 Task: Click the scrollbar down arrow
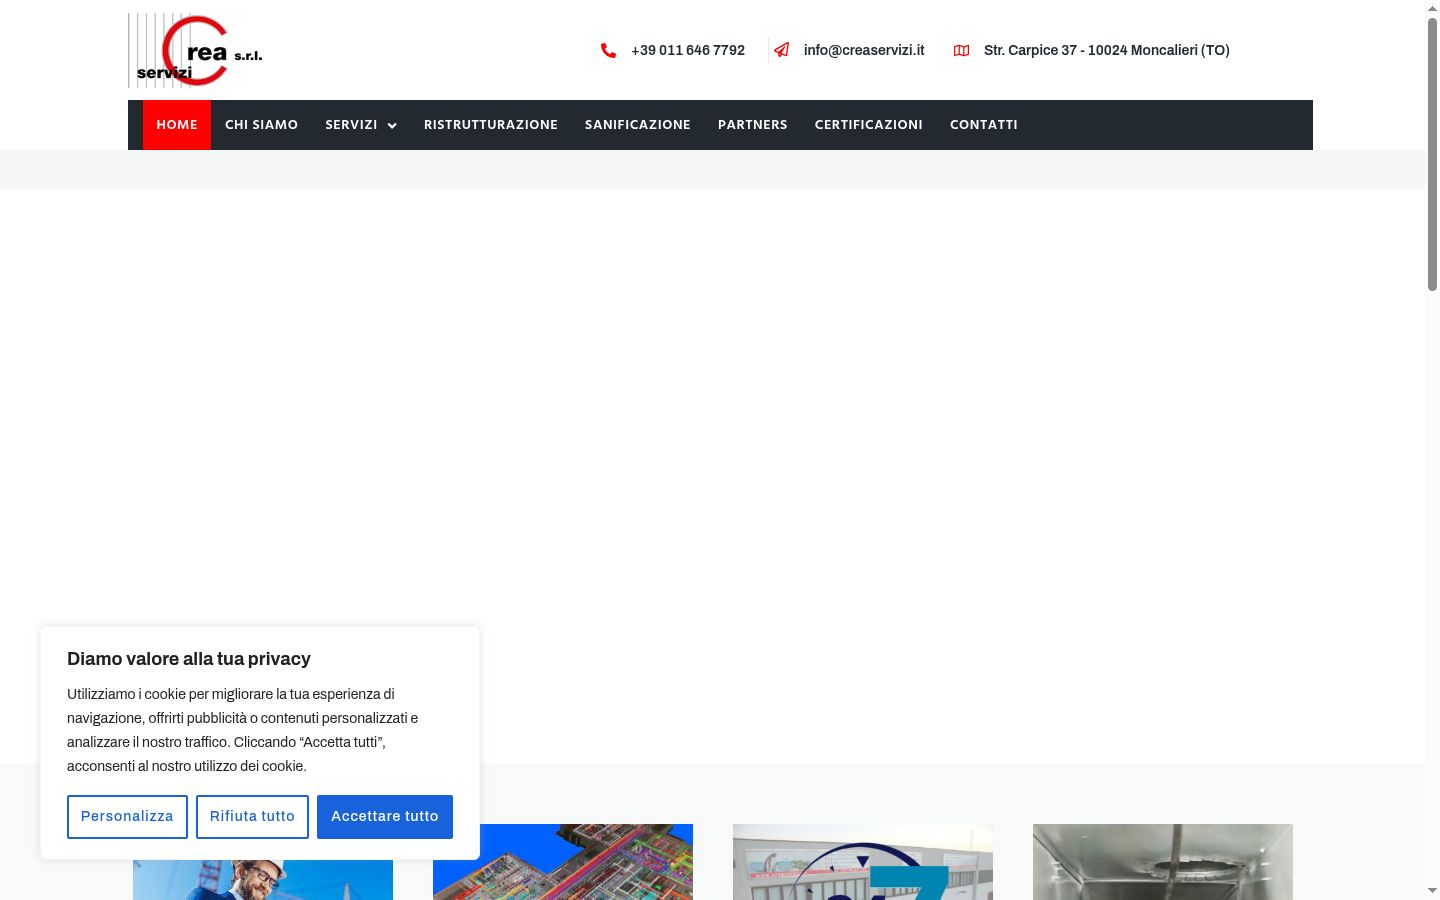tap(1432, 890)
